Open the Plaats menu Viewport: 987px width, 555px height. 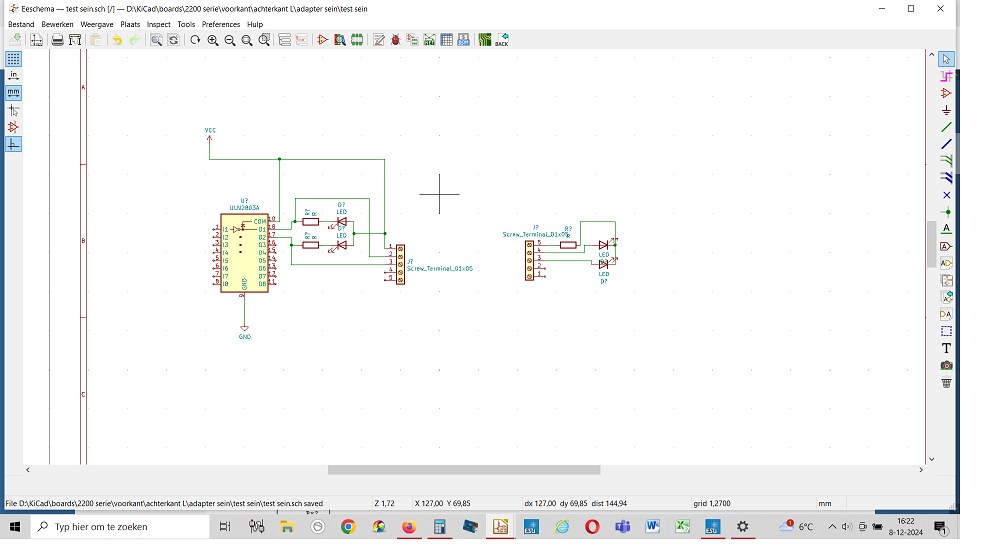[130, 23]
